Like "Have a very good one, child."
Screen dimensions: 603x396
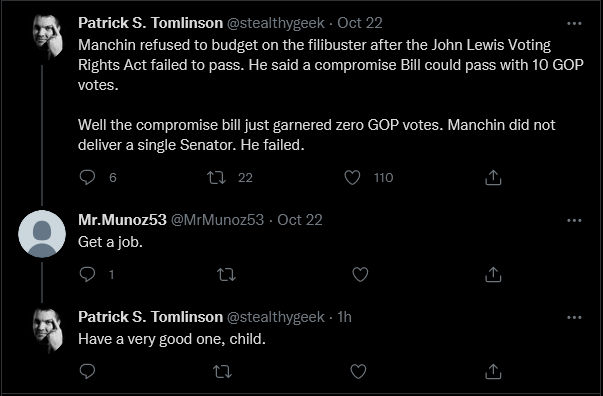358,371
